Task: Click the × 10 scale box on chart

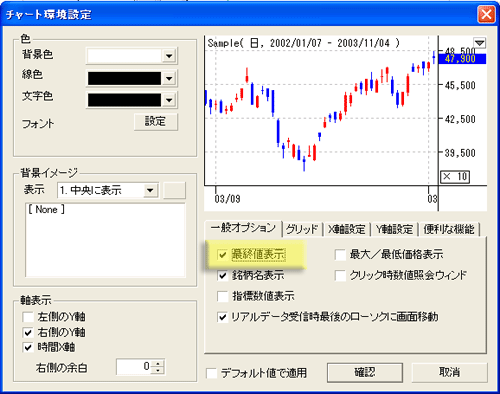Action: pyautogui.click(x=455, y=177)
